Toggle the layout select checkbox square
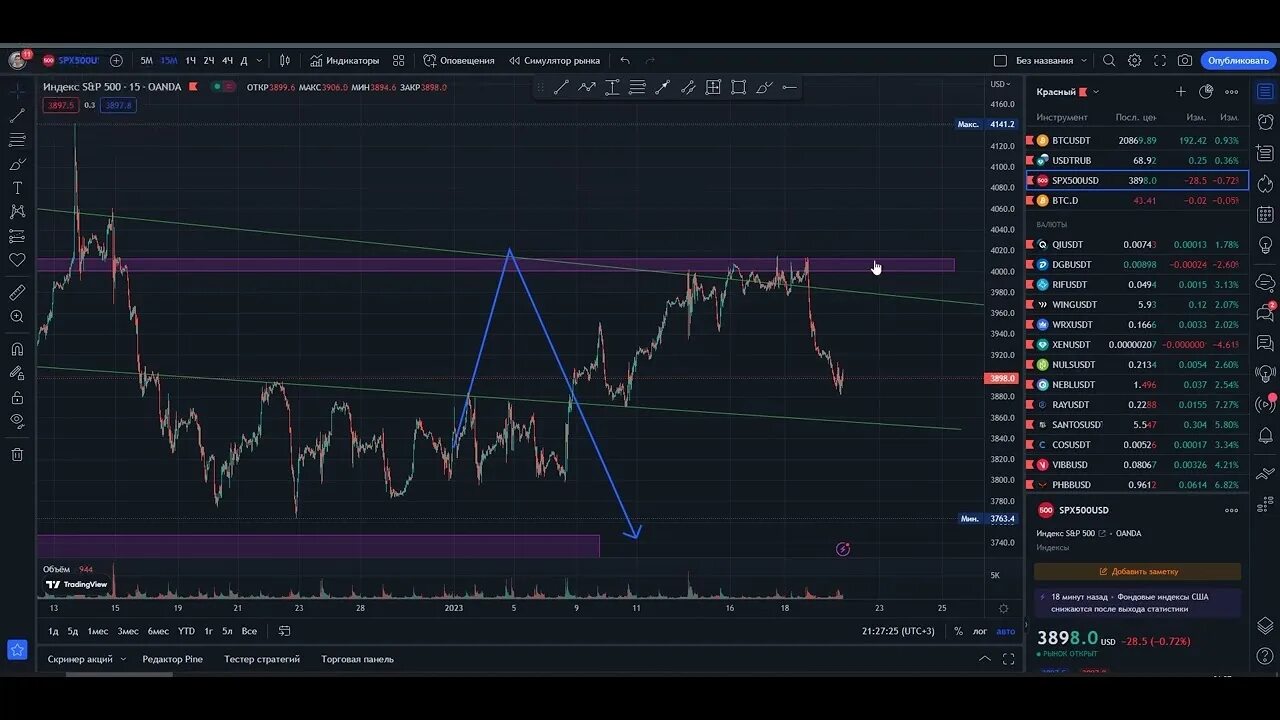 (1000, 60)
